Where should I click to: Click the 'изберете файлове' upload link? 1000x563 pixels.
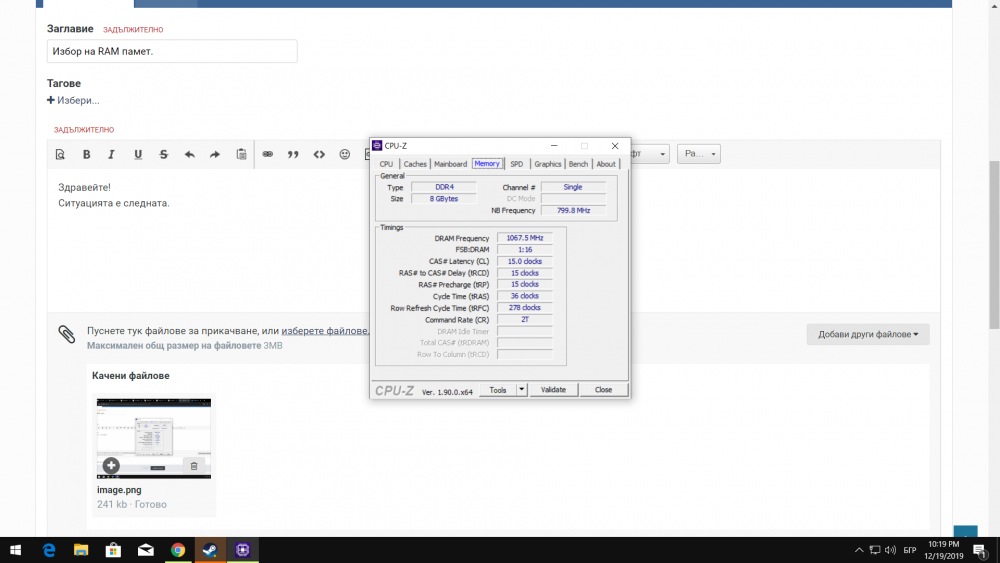click(324, 331)
